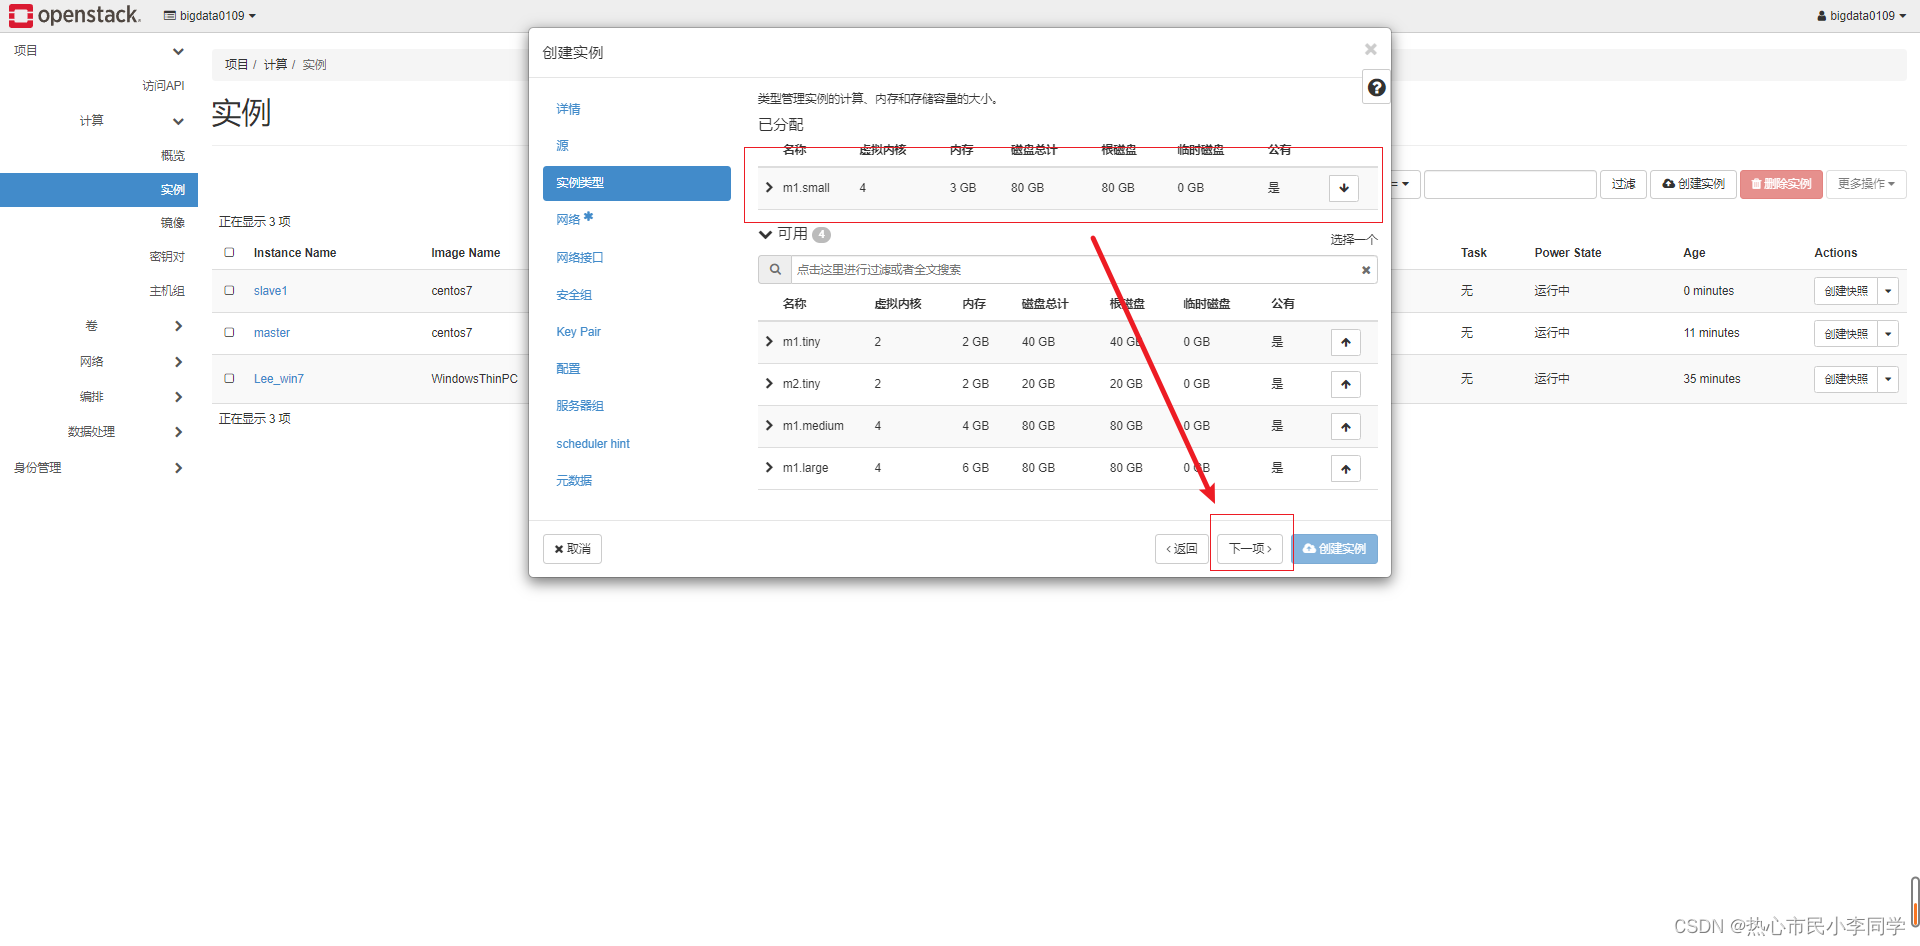Create snapshot for master instance
This screenshot has height=946, width=1920.
(x=1846, y=333)
